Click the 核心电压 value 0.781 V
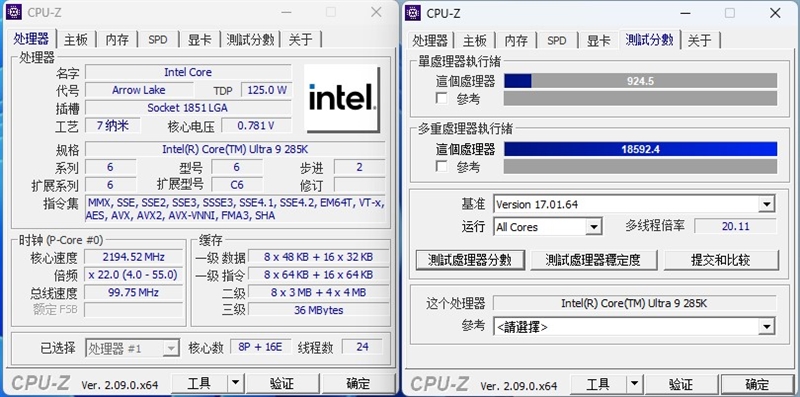 pyautogui.click(x=256, y=126)
